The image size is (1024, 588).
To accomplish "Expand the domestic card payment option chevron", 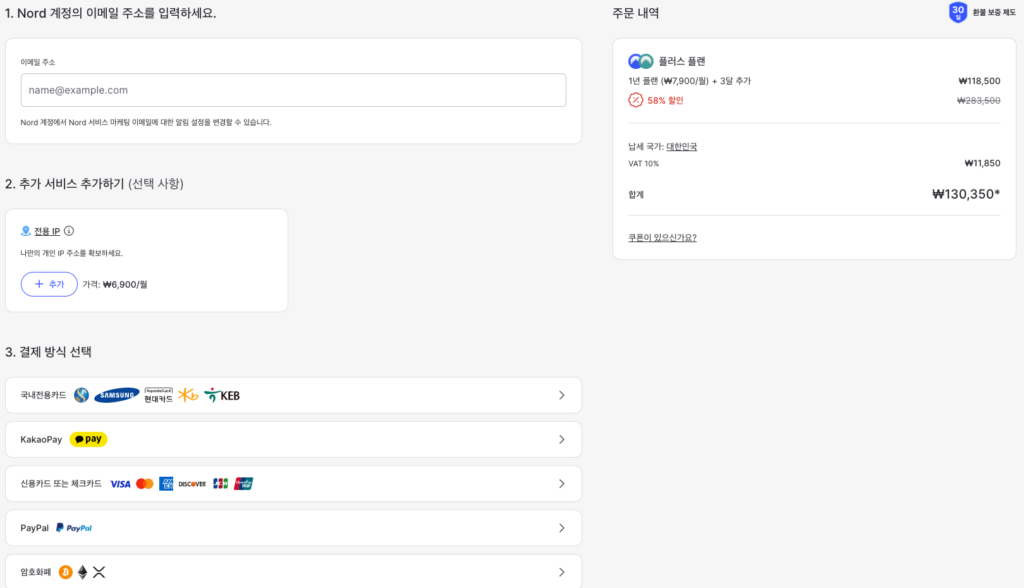I will tap(561, 395).
